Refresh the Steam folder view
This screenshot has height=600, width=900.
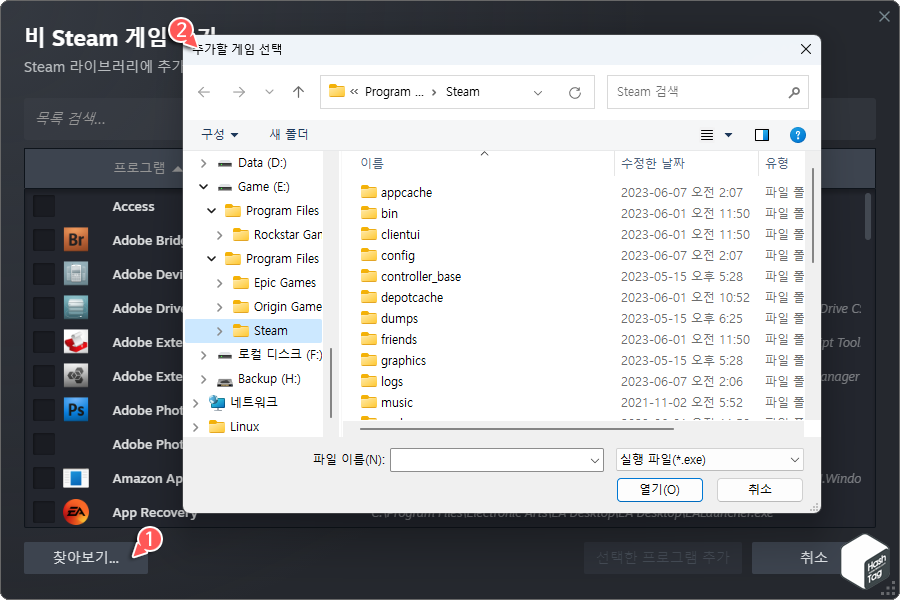point(576,91)
